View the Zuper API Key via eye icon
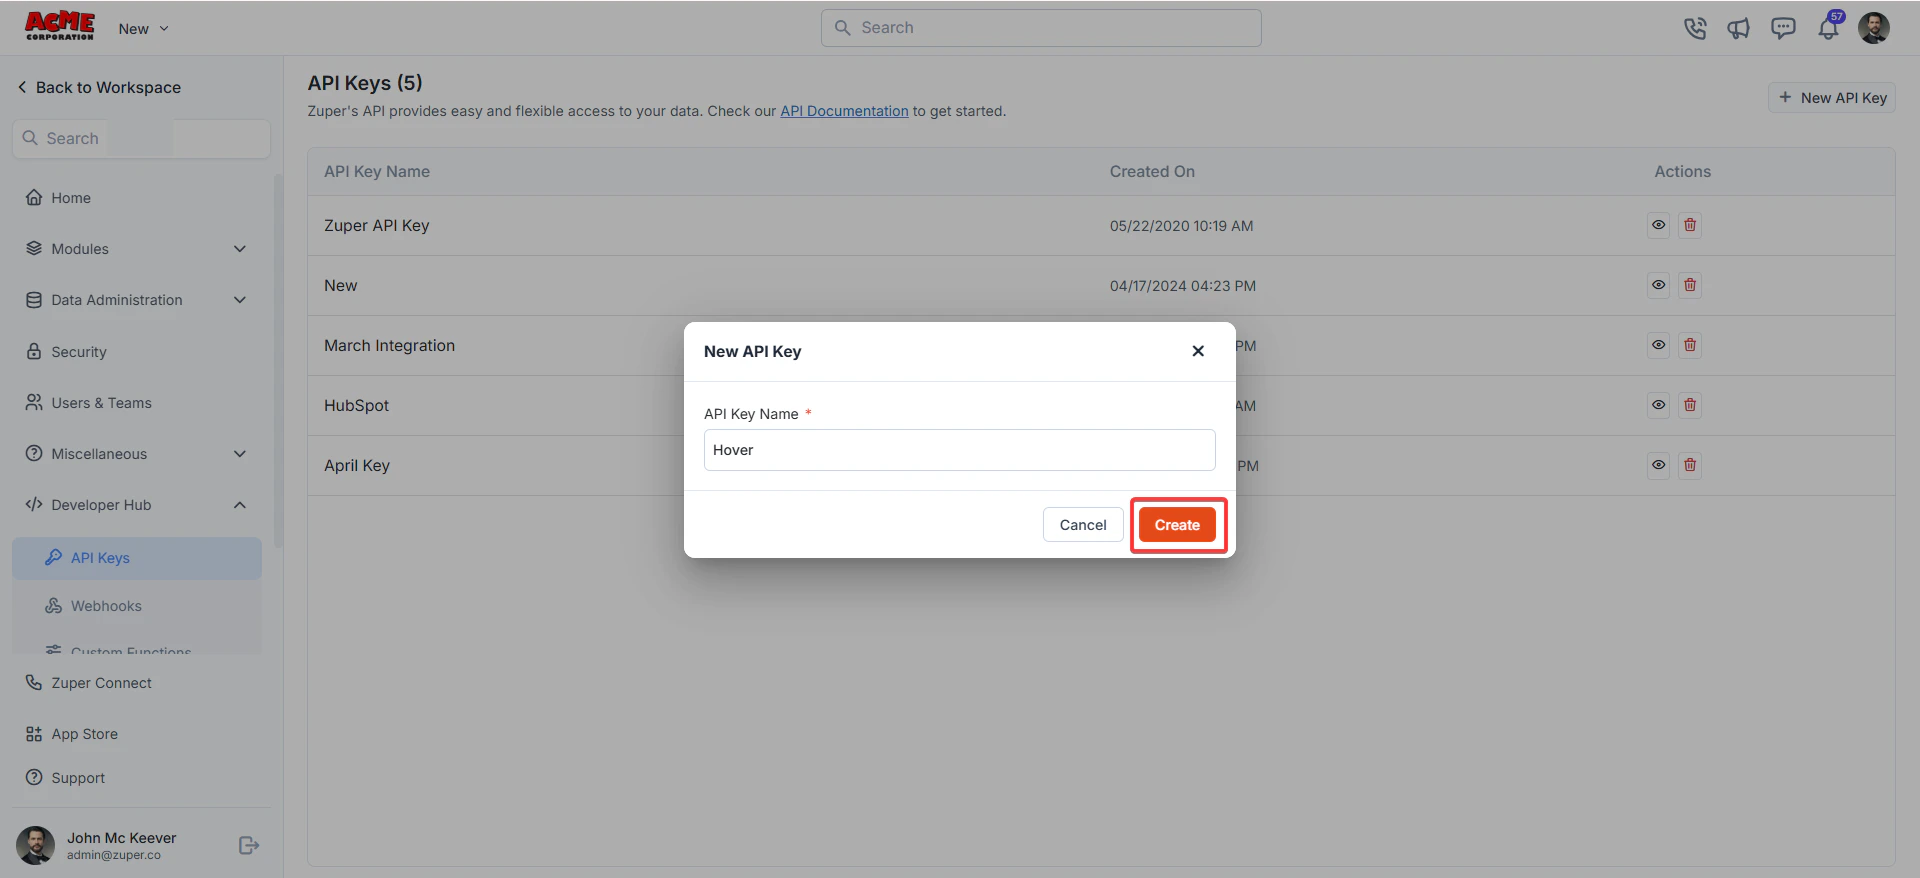 click(1659, 225)
